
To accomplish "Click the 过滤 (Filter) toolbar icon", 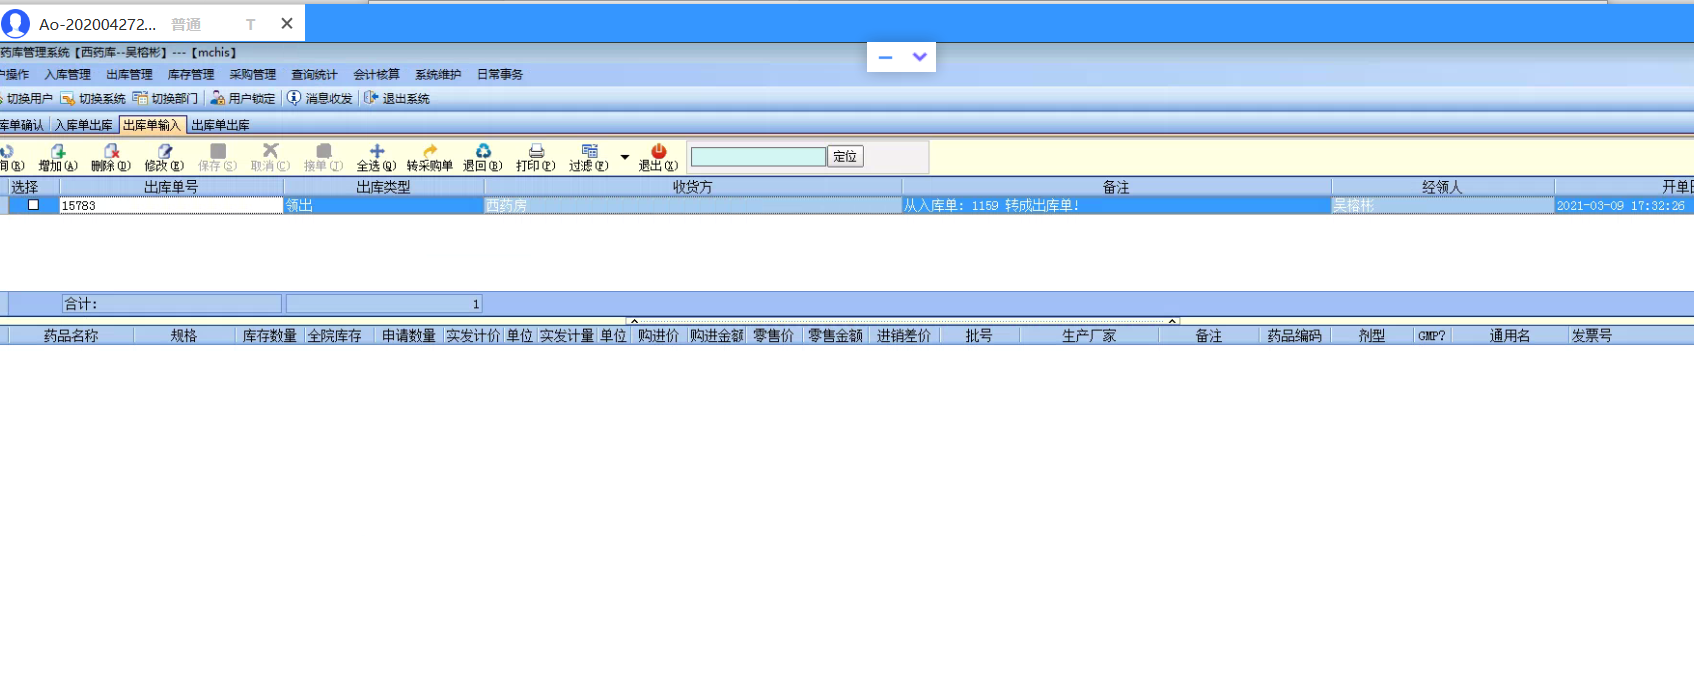I will point(589,158).
